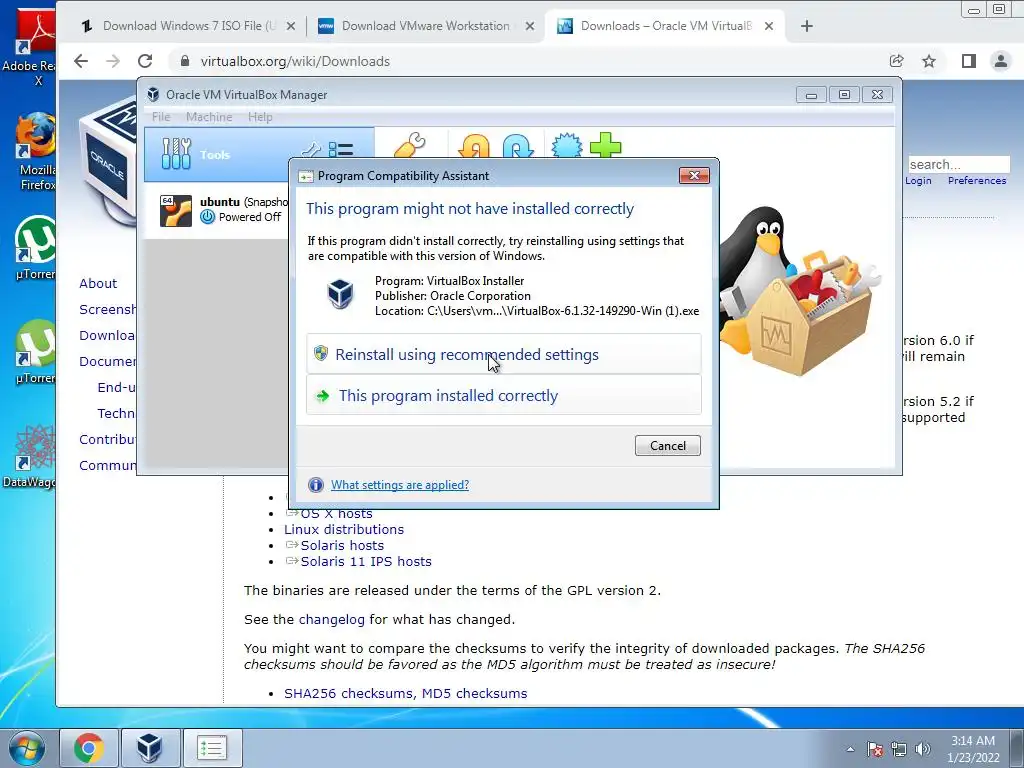Minimize the VirtualBox Manager window
Image resolution: width=1024 pixels, height=768 pixels.
[x=811, y=95]
